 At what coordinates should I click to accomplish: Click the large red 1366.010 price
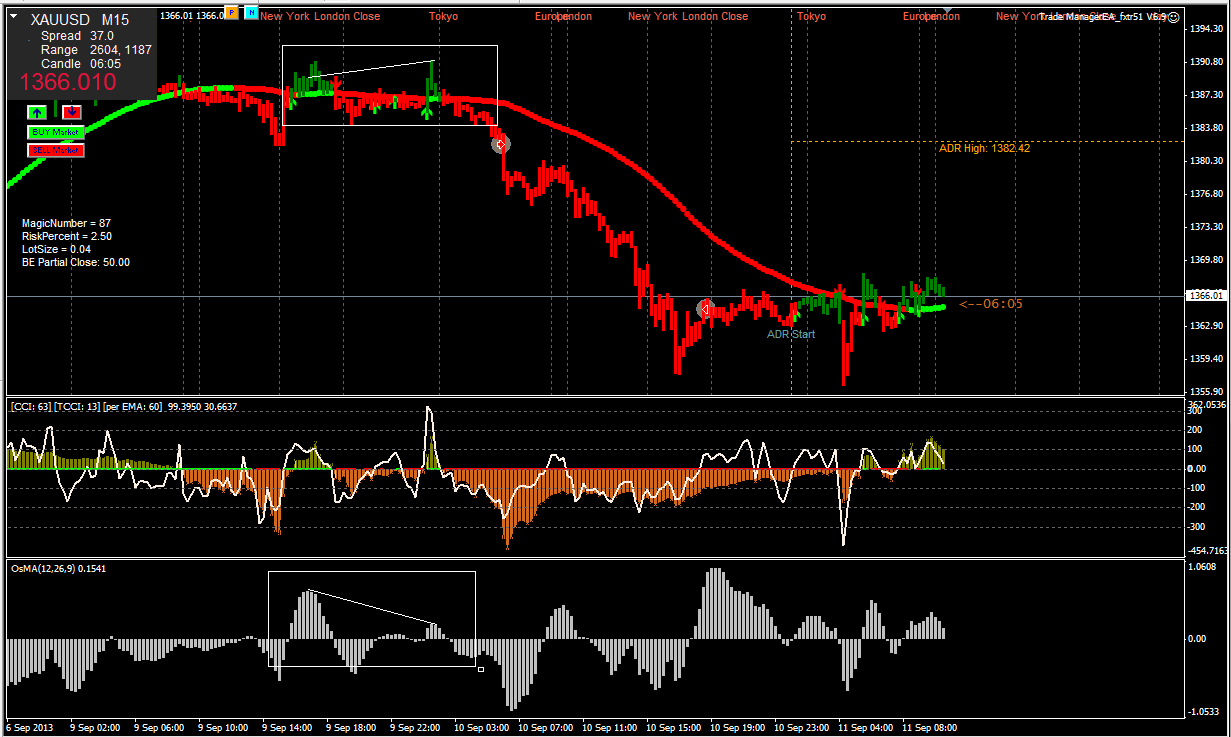point(68,83)
